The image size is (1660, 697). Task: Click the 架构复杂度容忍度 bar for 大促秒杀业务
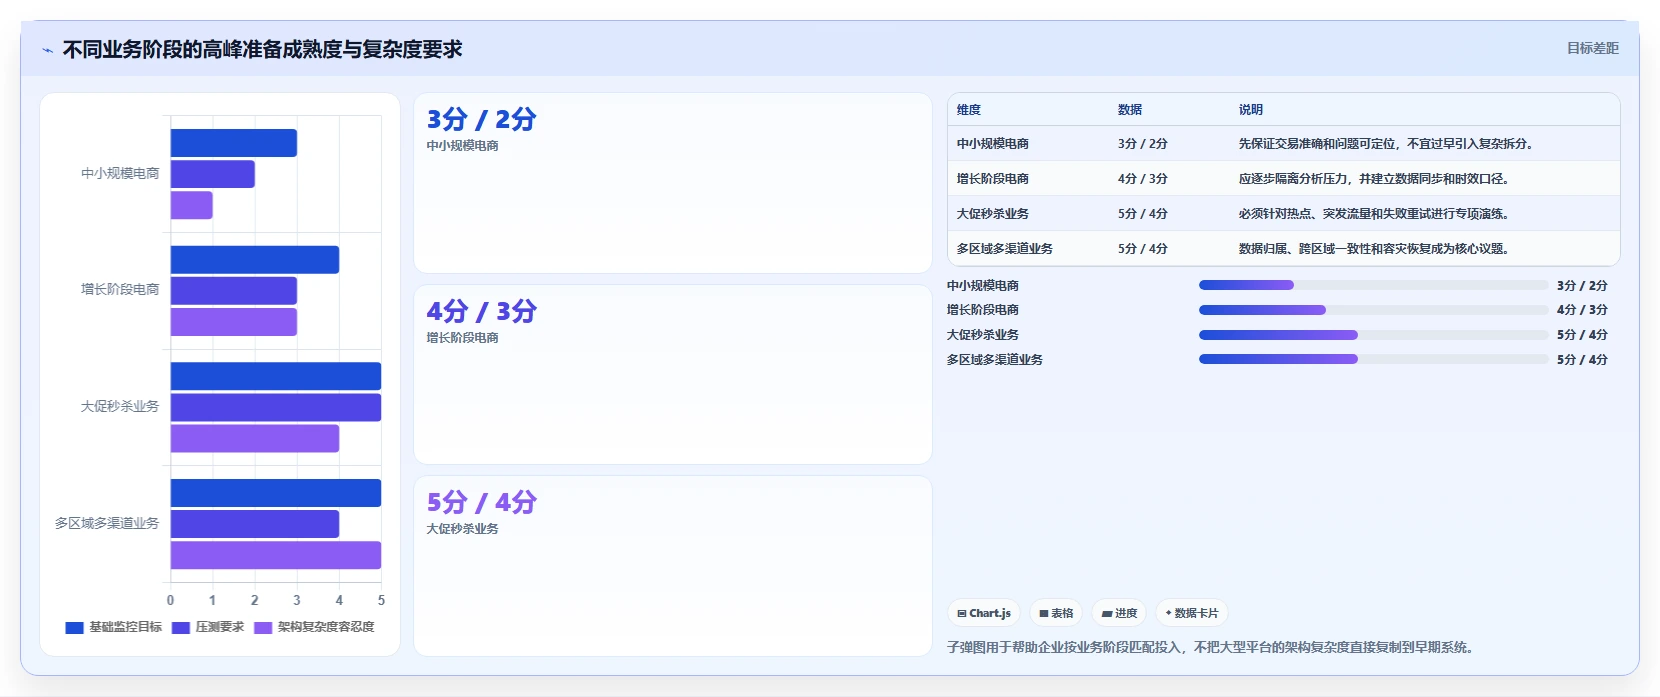click(255, 439)
